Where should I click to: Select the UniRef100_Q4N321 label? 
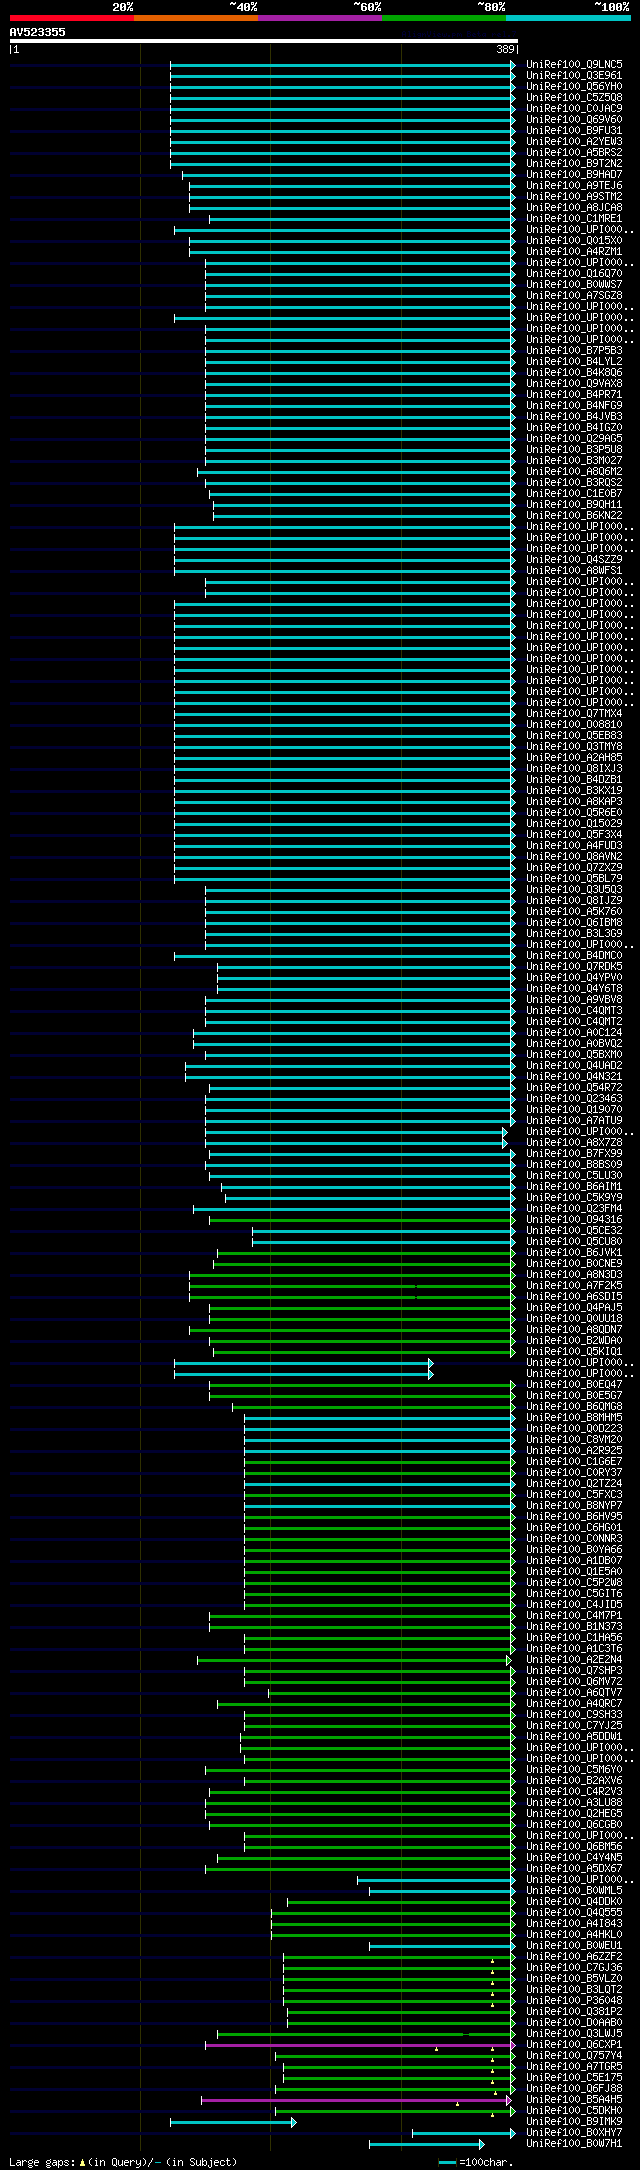tap(574, 1077)
